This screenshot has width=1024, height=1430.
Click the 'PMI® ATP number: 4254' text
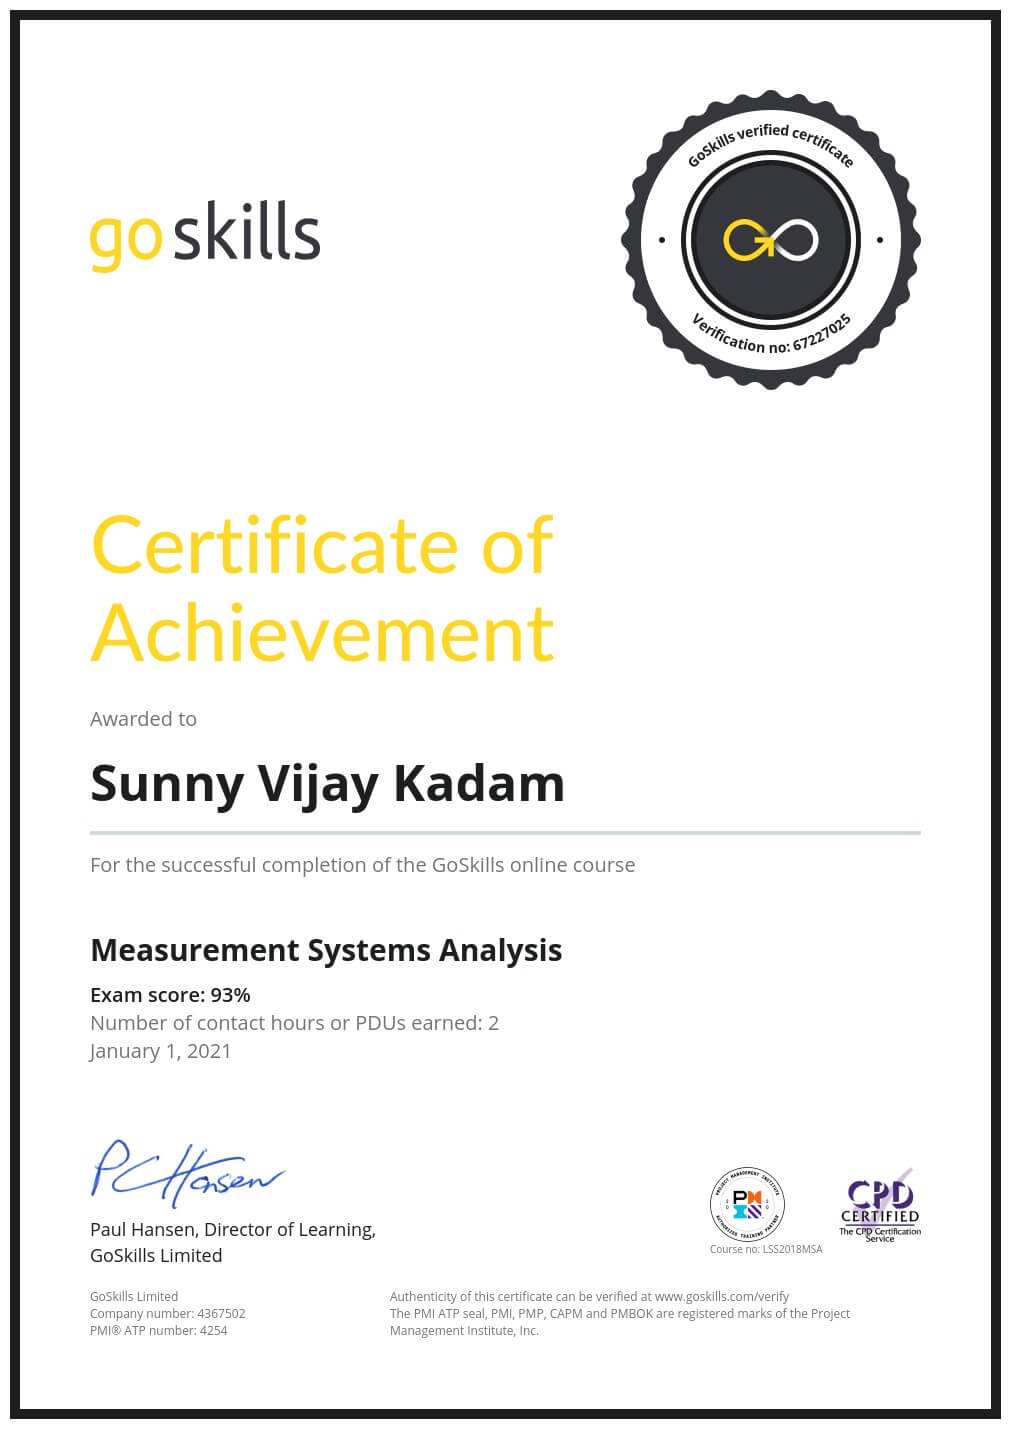coord(158,1330)
